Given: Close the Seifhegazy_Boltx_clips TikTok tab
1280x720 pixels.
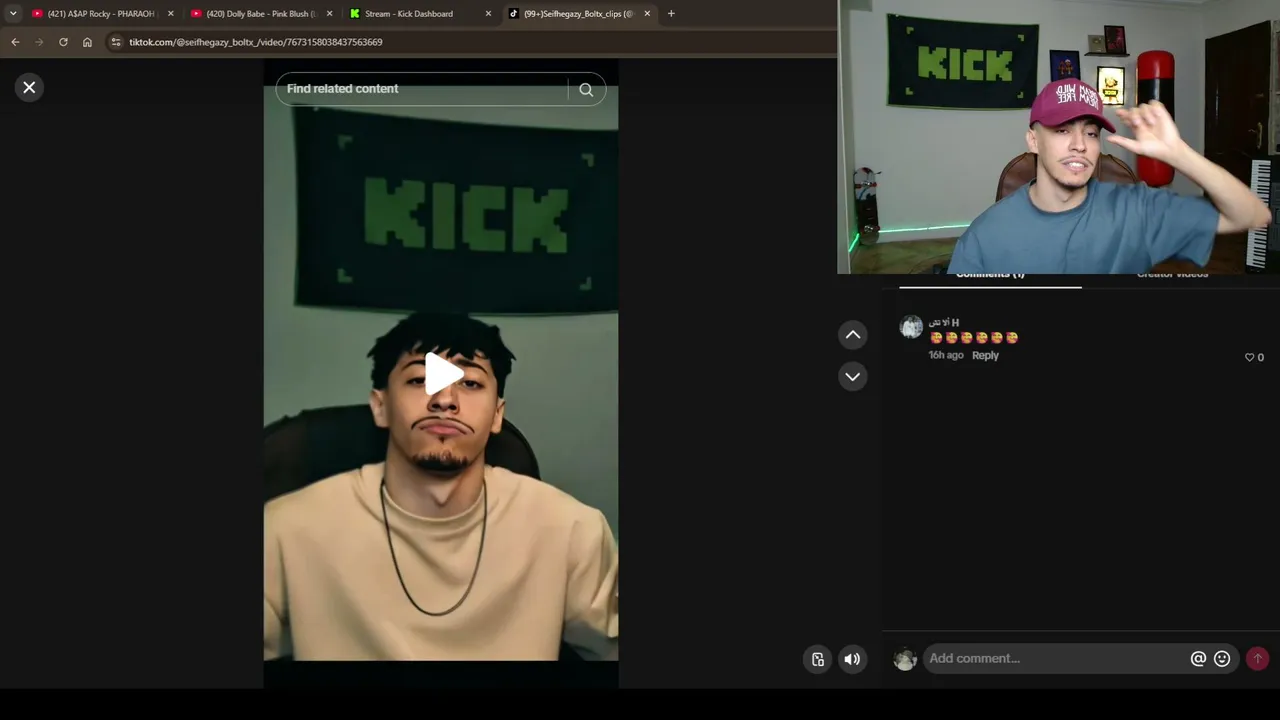Looking at the screenshot, I should pos(647,14).
